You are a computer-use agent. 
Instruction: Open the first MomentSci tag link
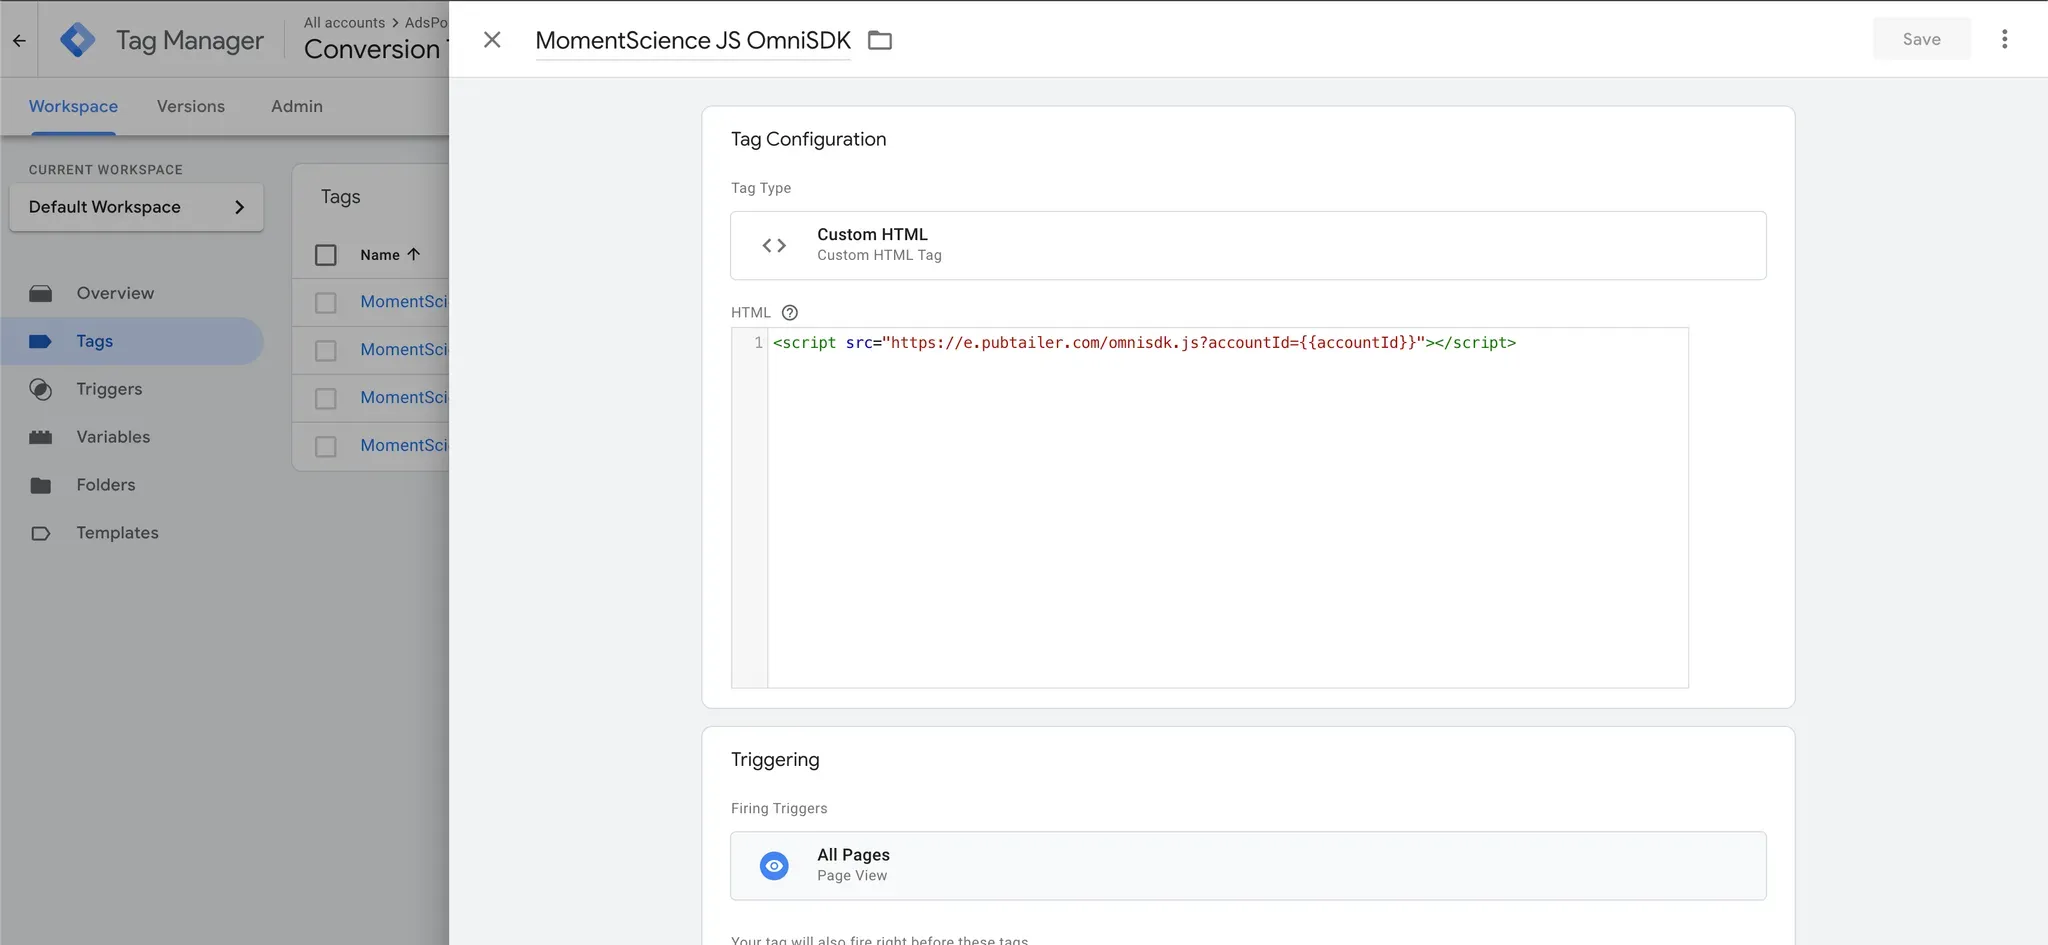click(404, 301)
